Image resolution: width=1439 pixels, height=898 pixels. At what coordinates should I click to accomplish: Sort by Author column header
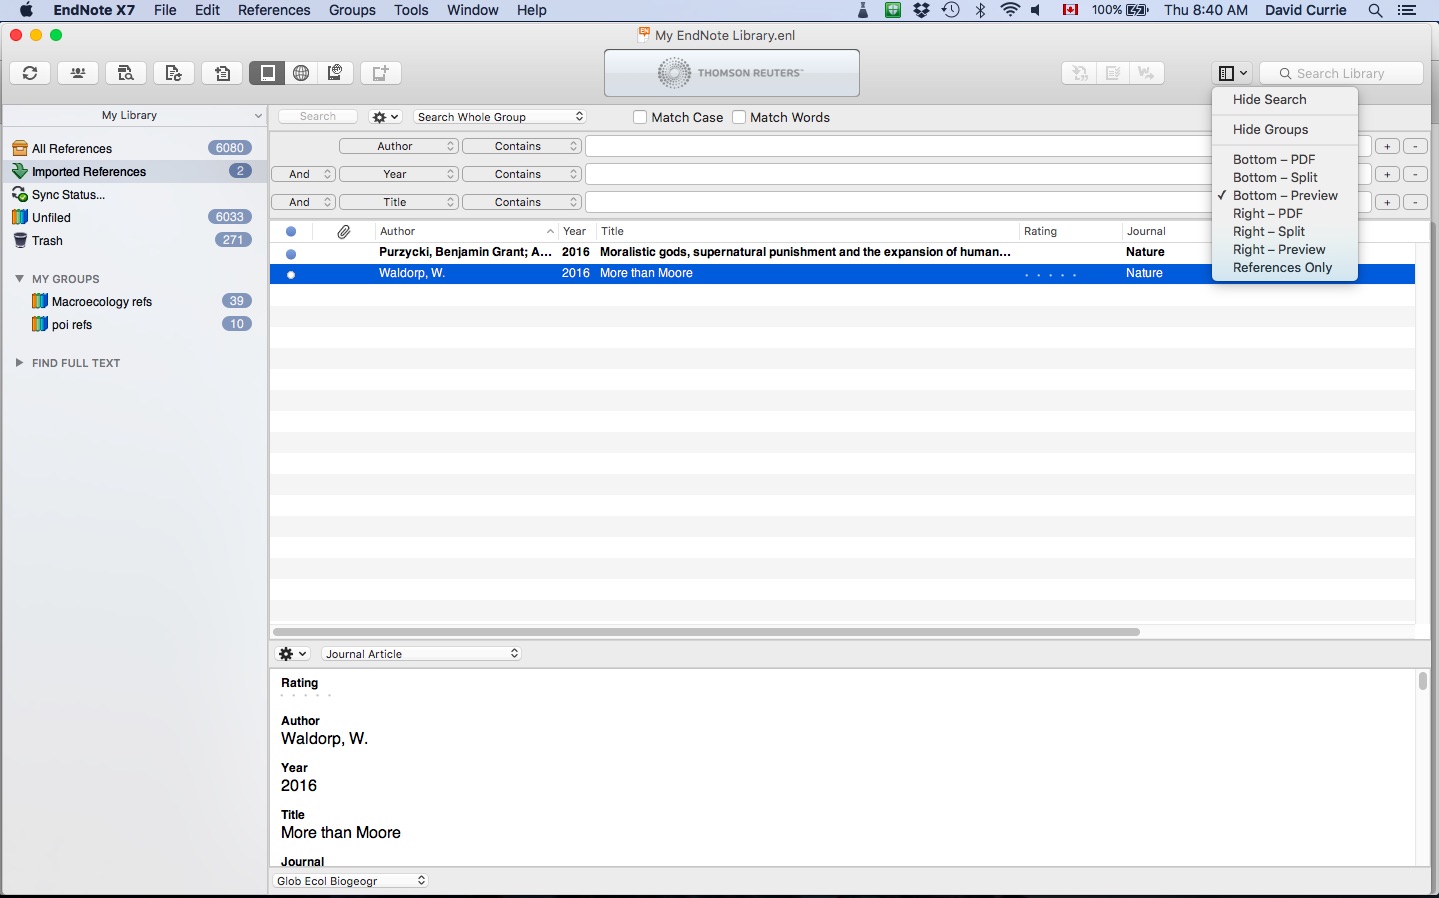coord(465,231)
